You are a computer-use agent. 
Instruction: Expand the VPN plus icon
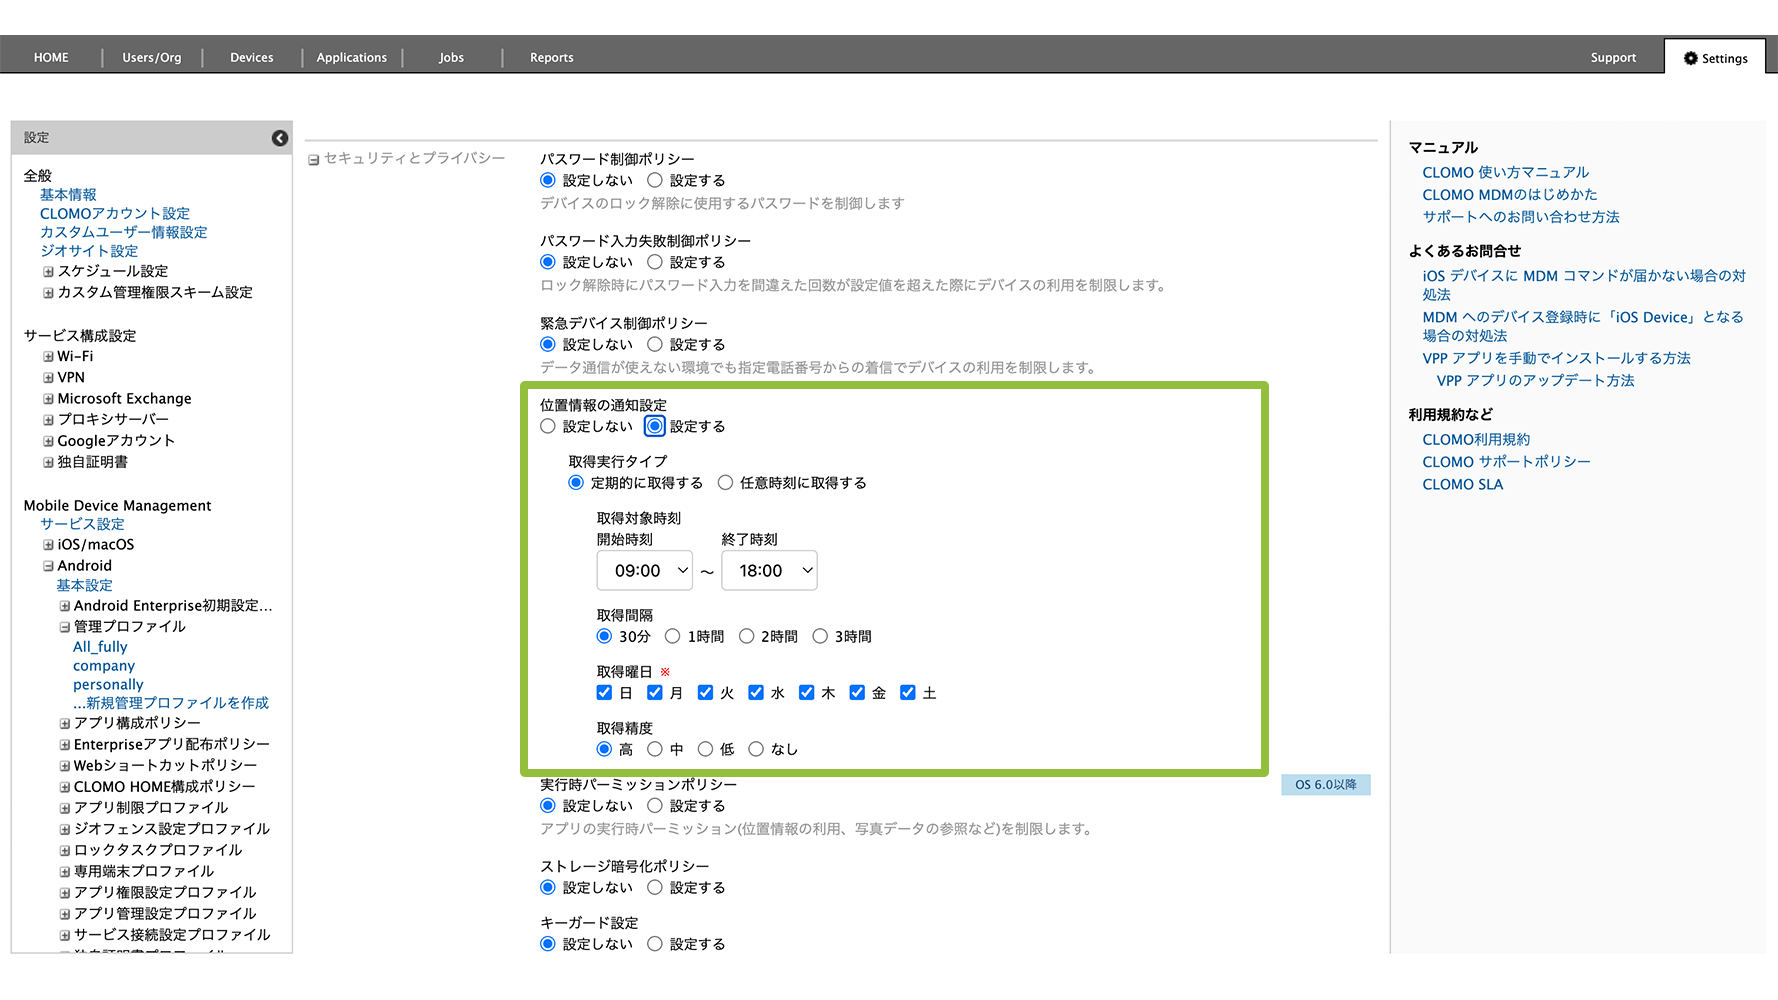point(48,378)
